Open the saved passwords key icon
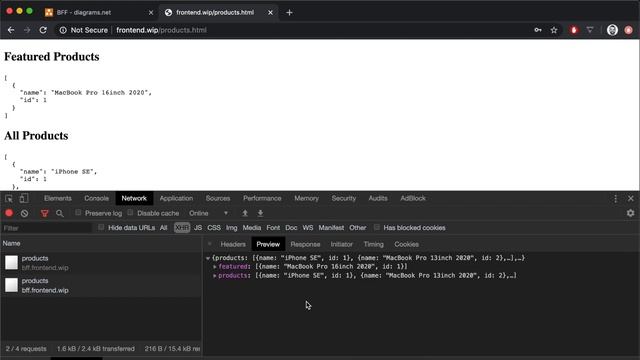 click(x=538, y=30)
